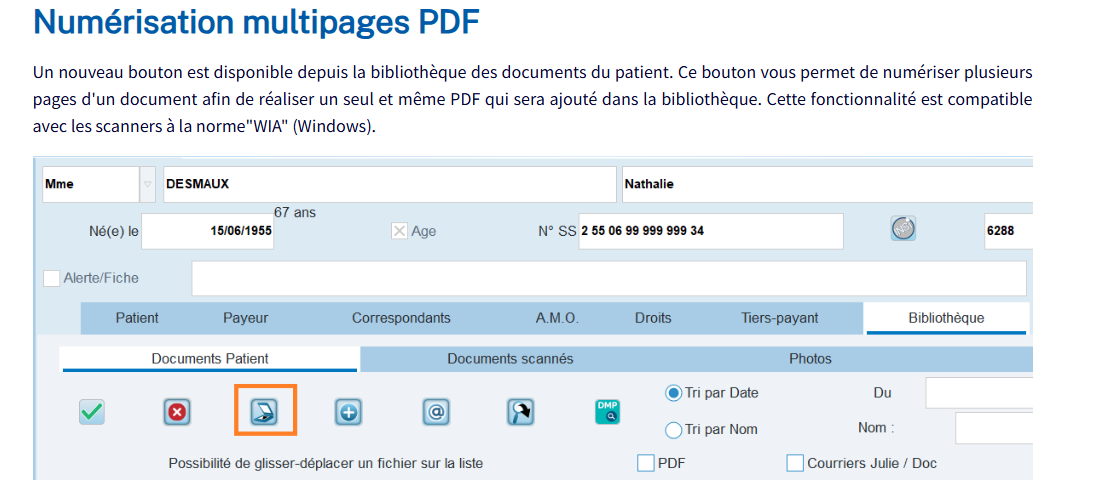The image size is (1107, 497).
Task: Click the @ email document icon
Action: [x=436, y=412]
